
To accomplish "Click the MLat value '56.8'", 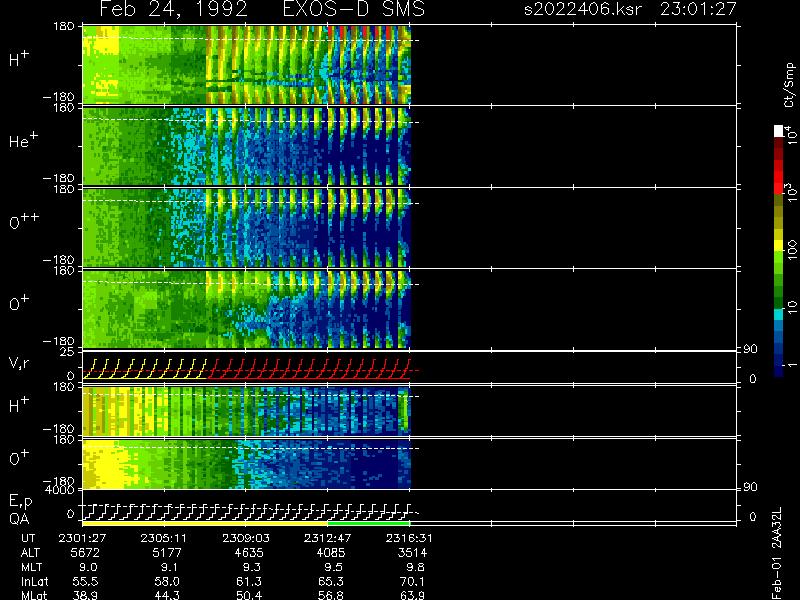I will (330, 595).
